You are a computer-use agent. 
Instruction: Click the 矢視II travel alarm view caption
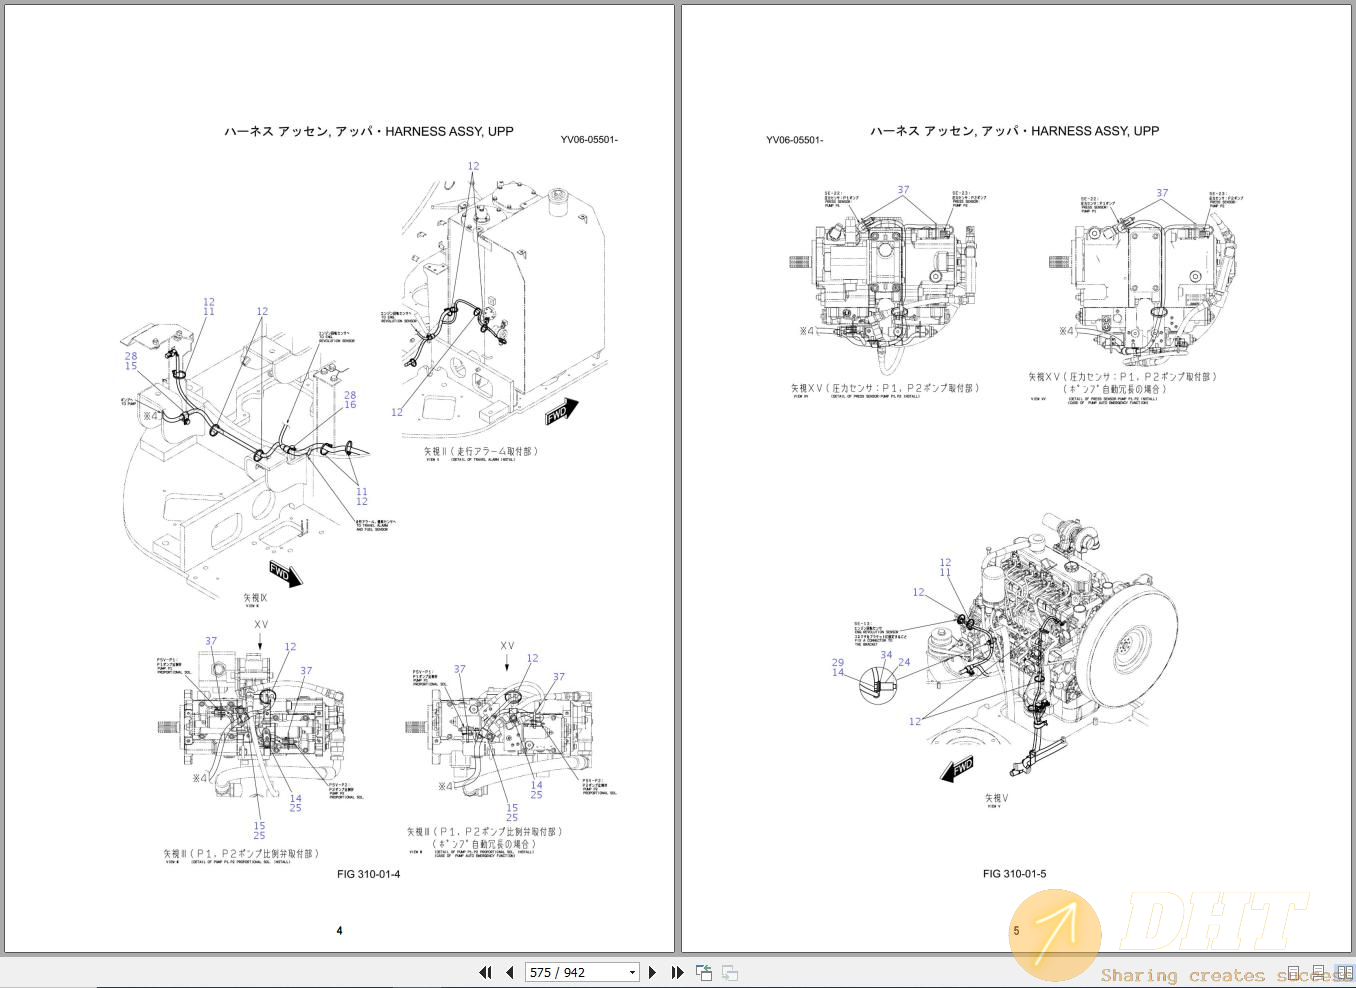481,452
